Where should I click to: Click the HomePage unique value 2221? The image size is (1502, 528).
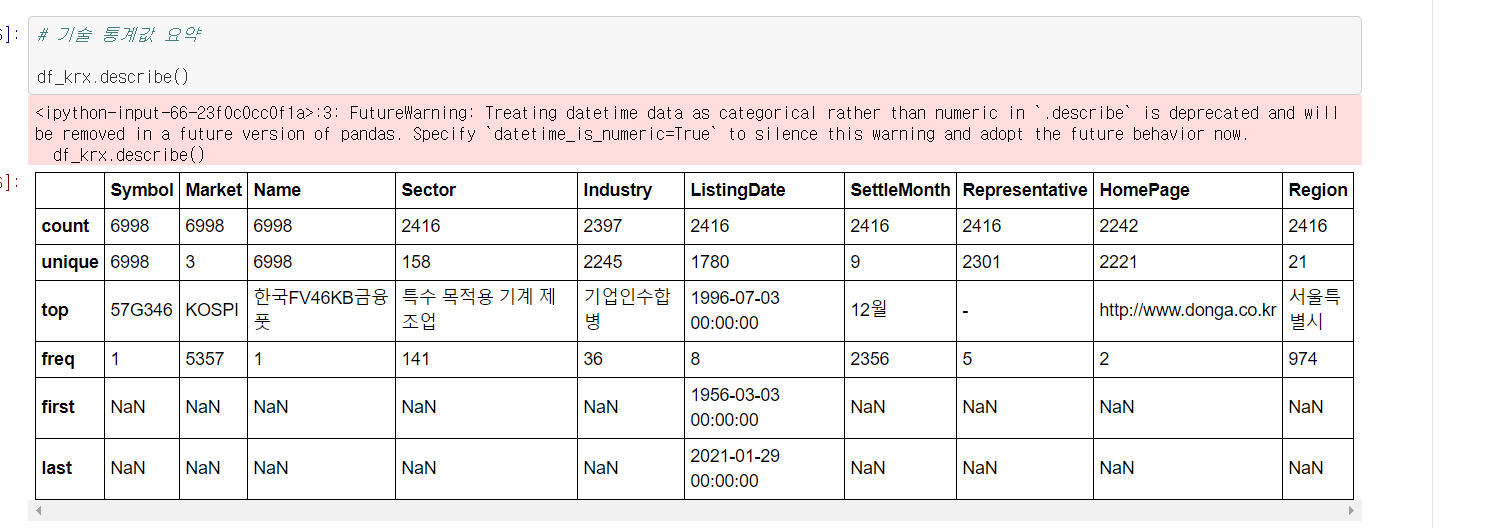click(x=1188, y=262)
